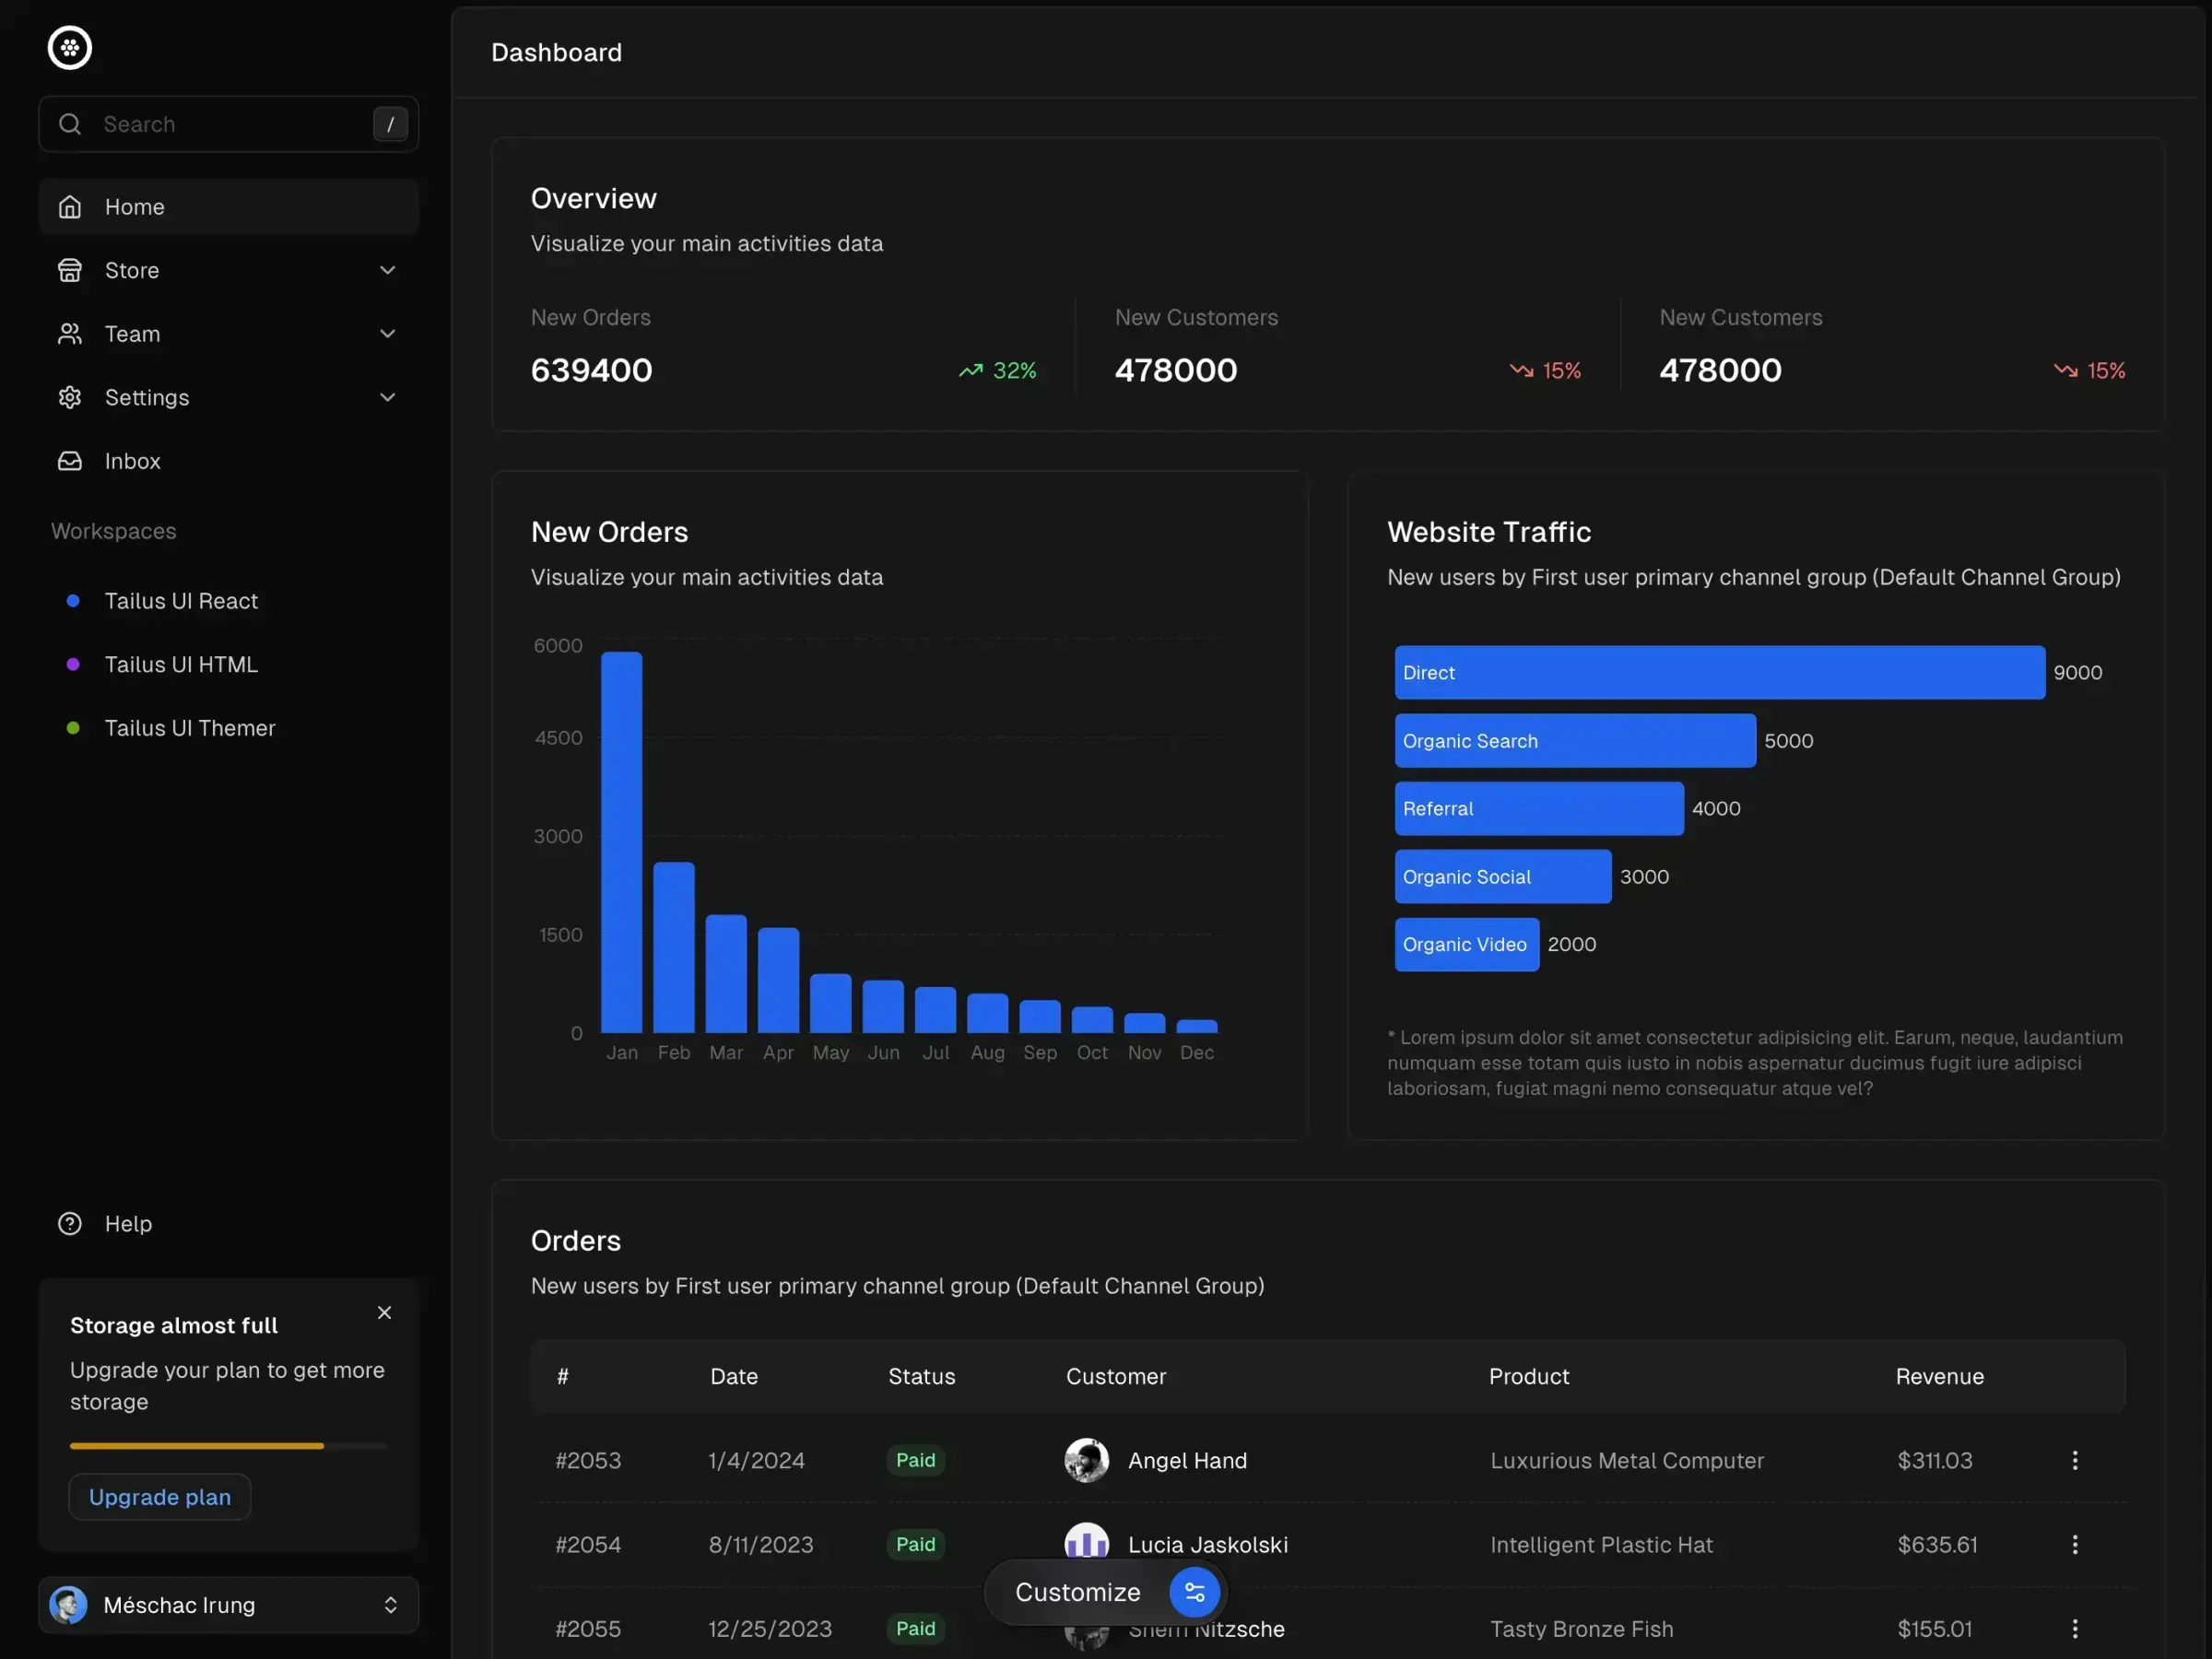Click the Store icon in the sidebar

(x=69, y=270)
